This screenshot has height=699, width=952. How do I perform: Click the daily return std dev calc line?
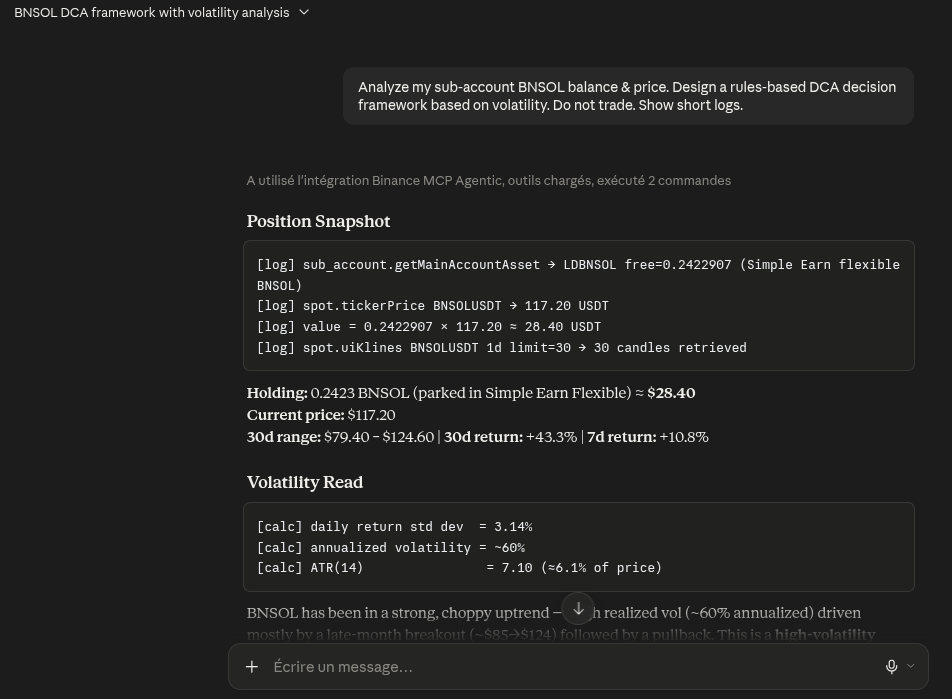395,527
